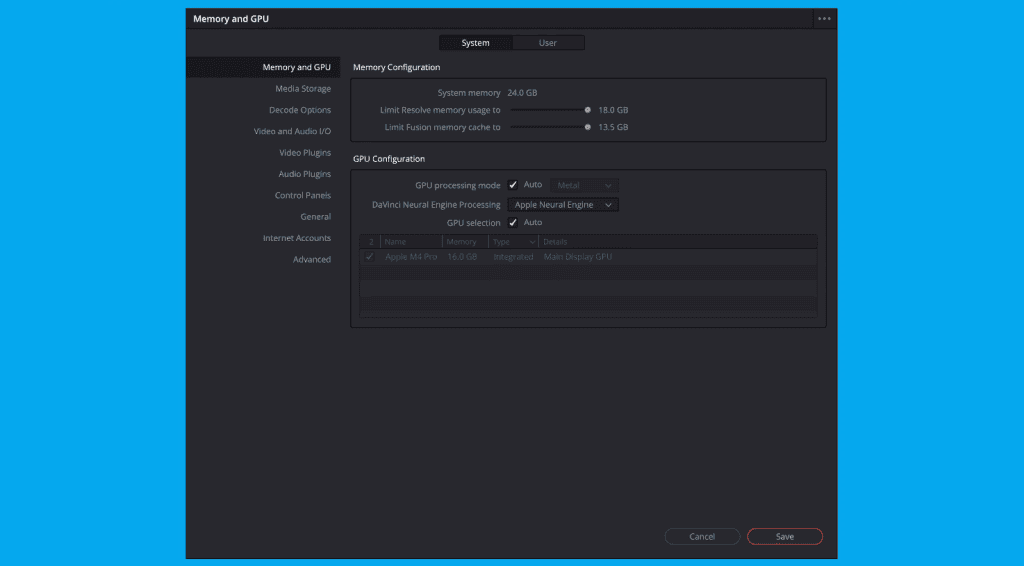Click the Save button

point(784,537)
